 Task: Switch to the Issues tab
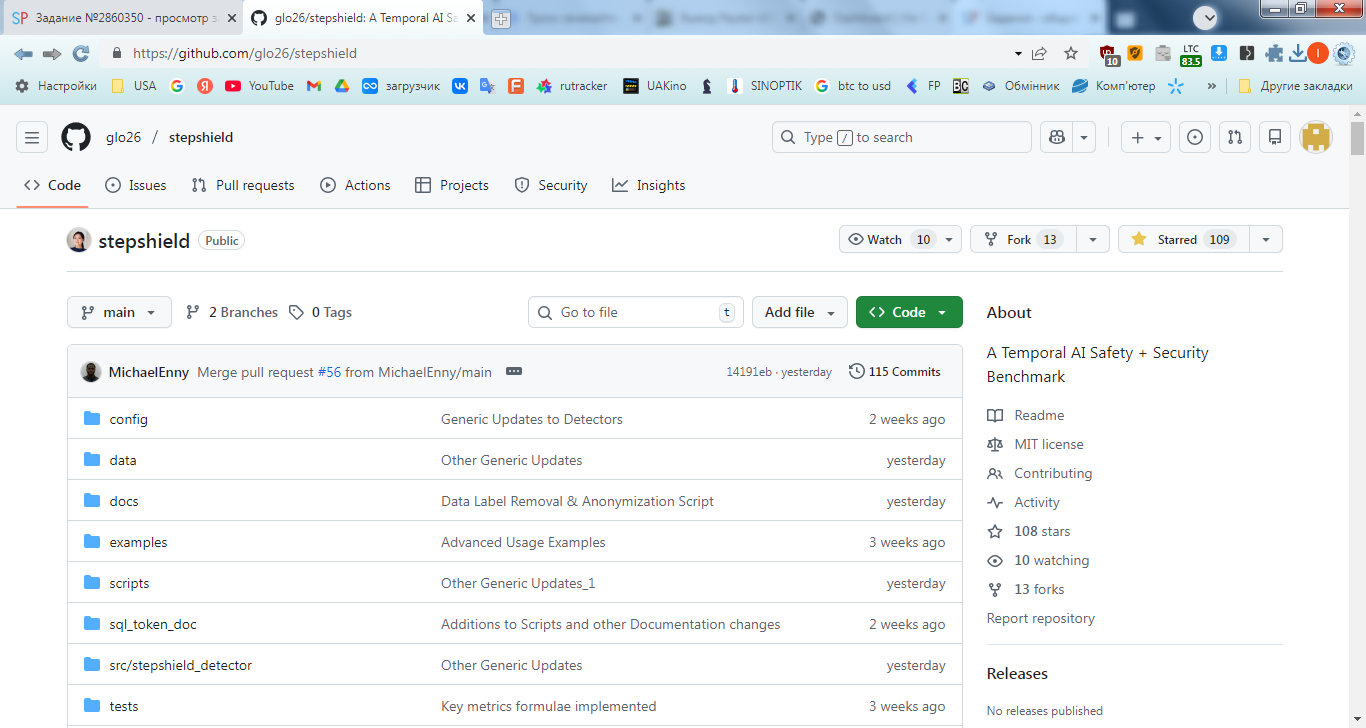136,185
